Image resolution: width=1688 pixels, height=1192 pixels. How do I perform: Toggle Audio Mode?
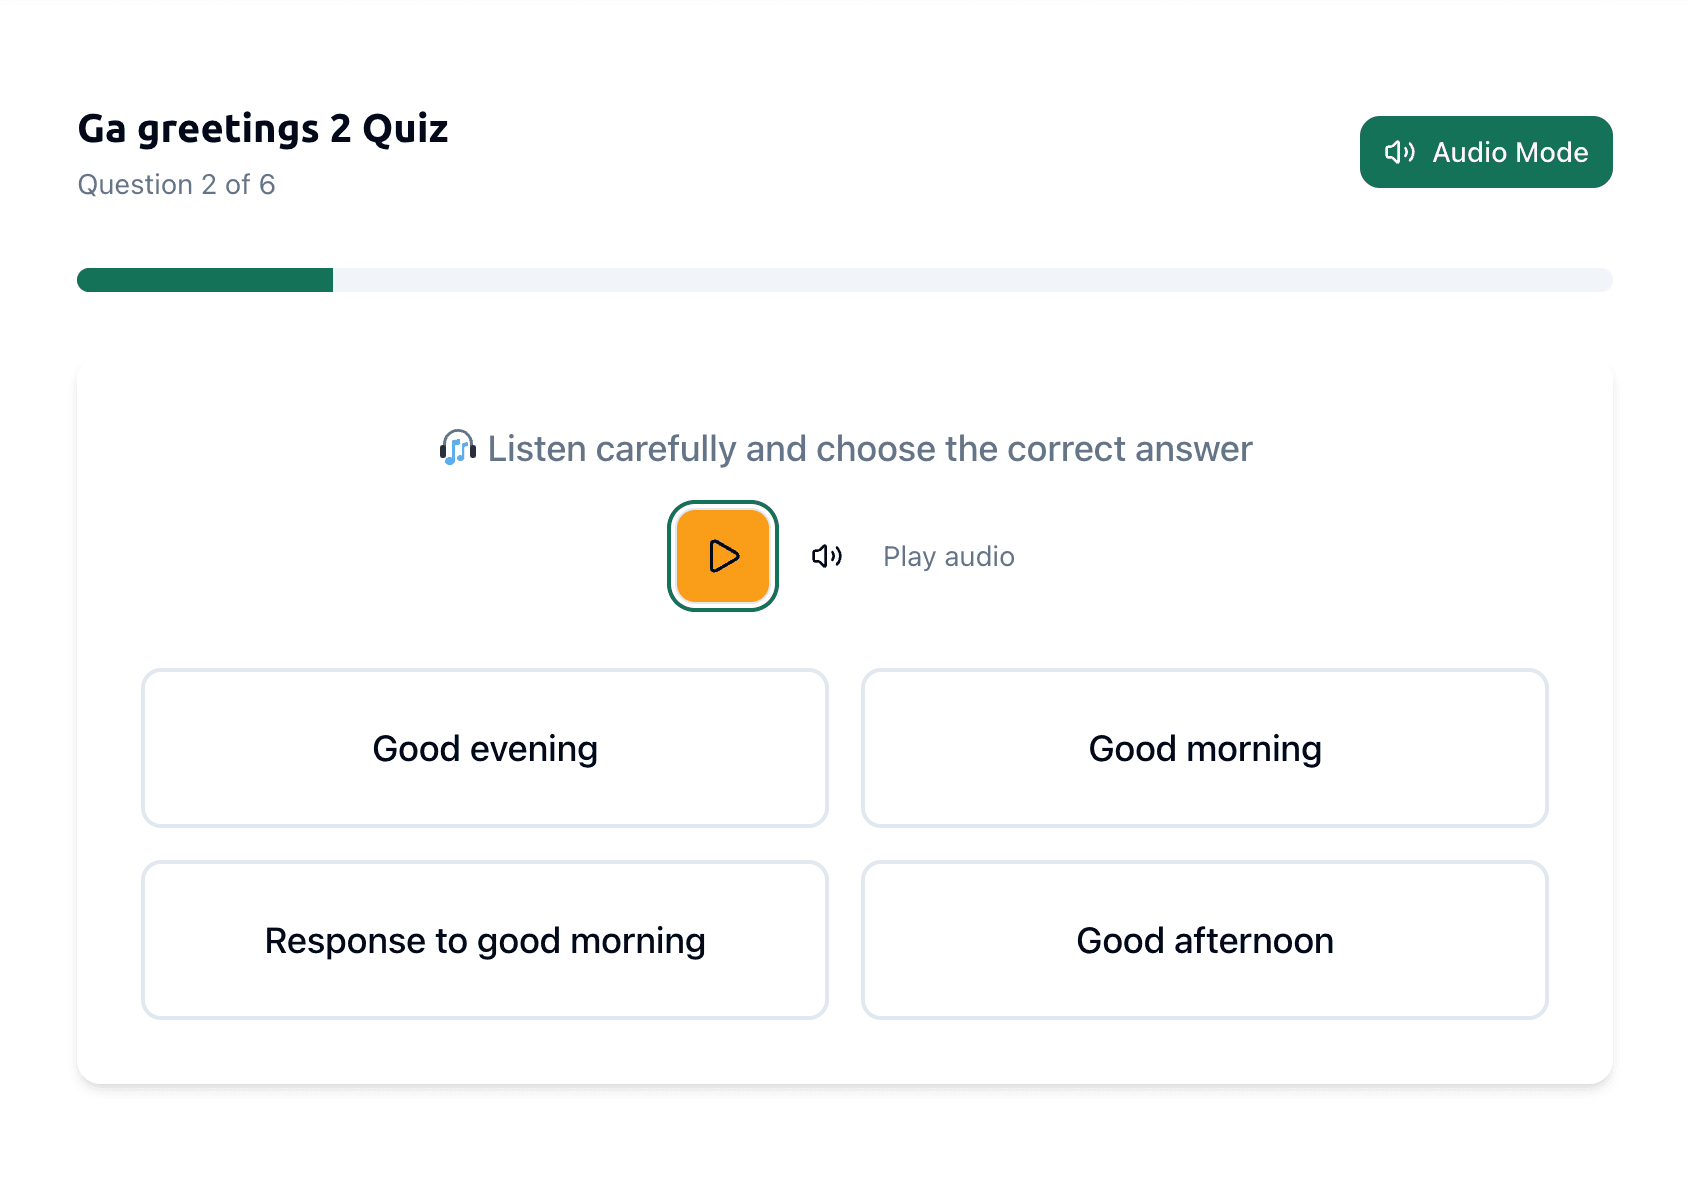tap(1485, 152)
